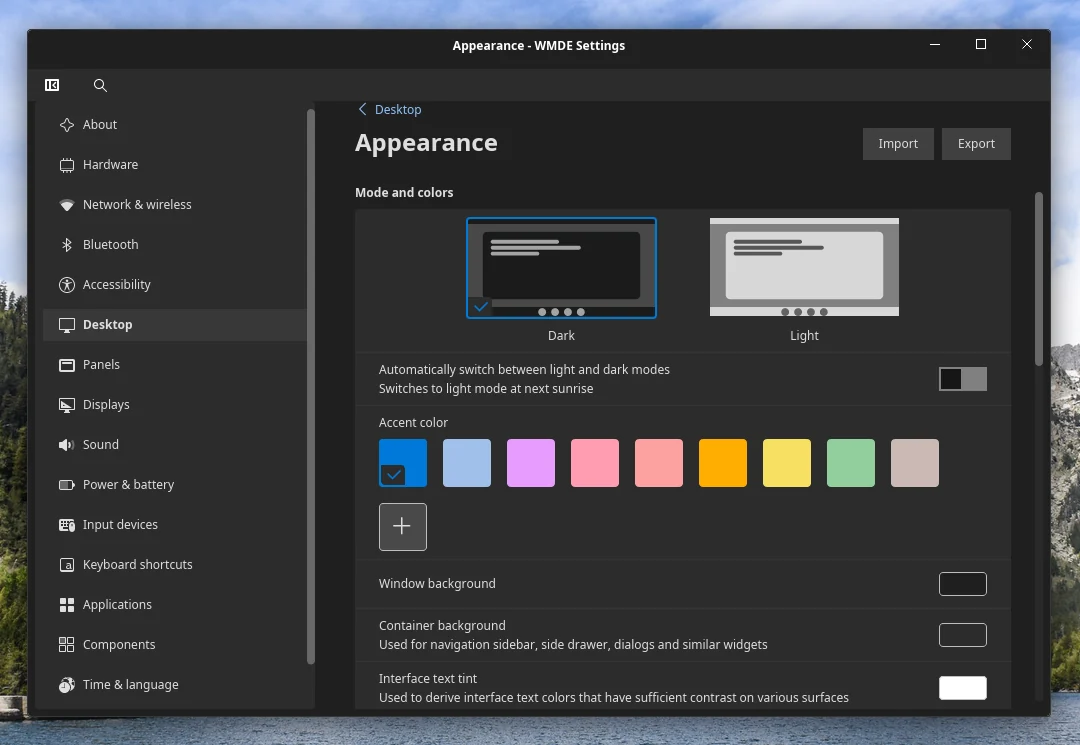
Task: Choose the salmon accent color
Action: click(x=659, y=463)
